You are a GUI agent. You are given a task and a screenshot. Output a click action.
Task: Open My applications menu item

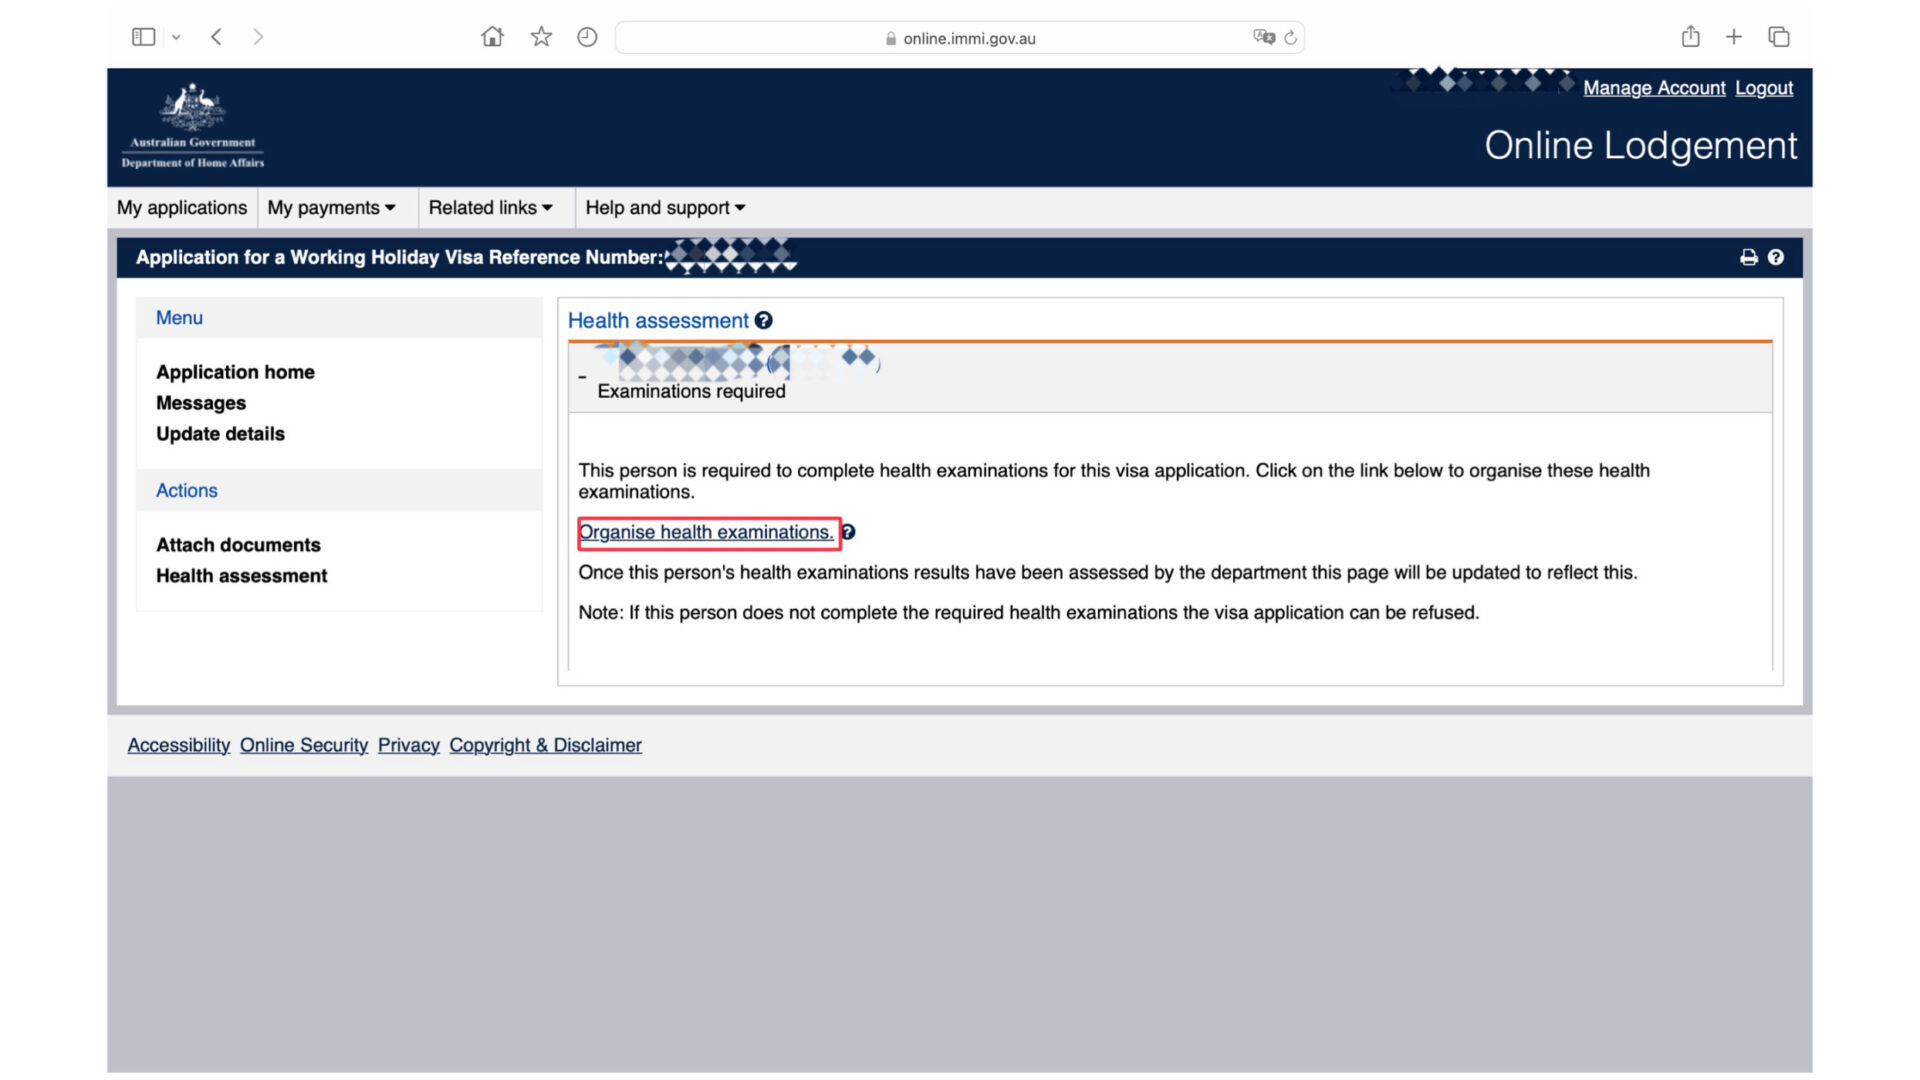tap(182, 208)
